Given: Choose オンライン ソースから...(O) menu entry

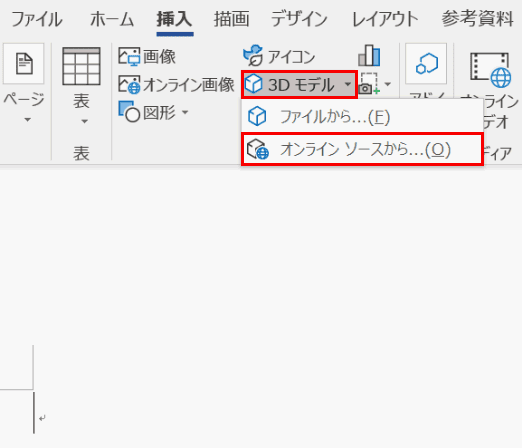Looking at the screenshot, I should (362, 149).
